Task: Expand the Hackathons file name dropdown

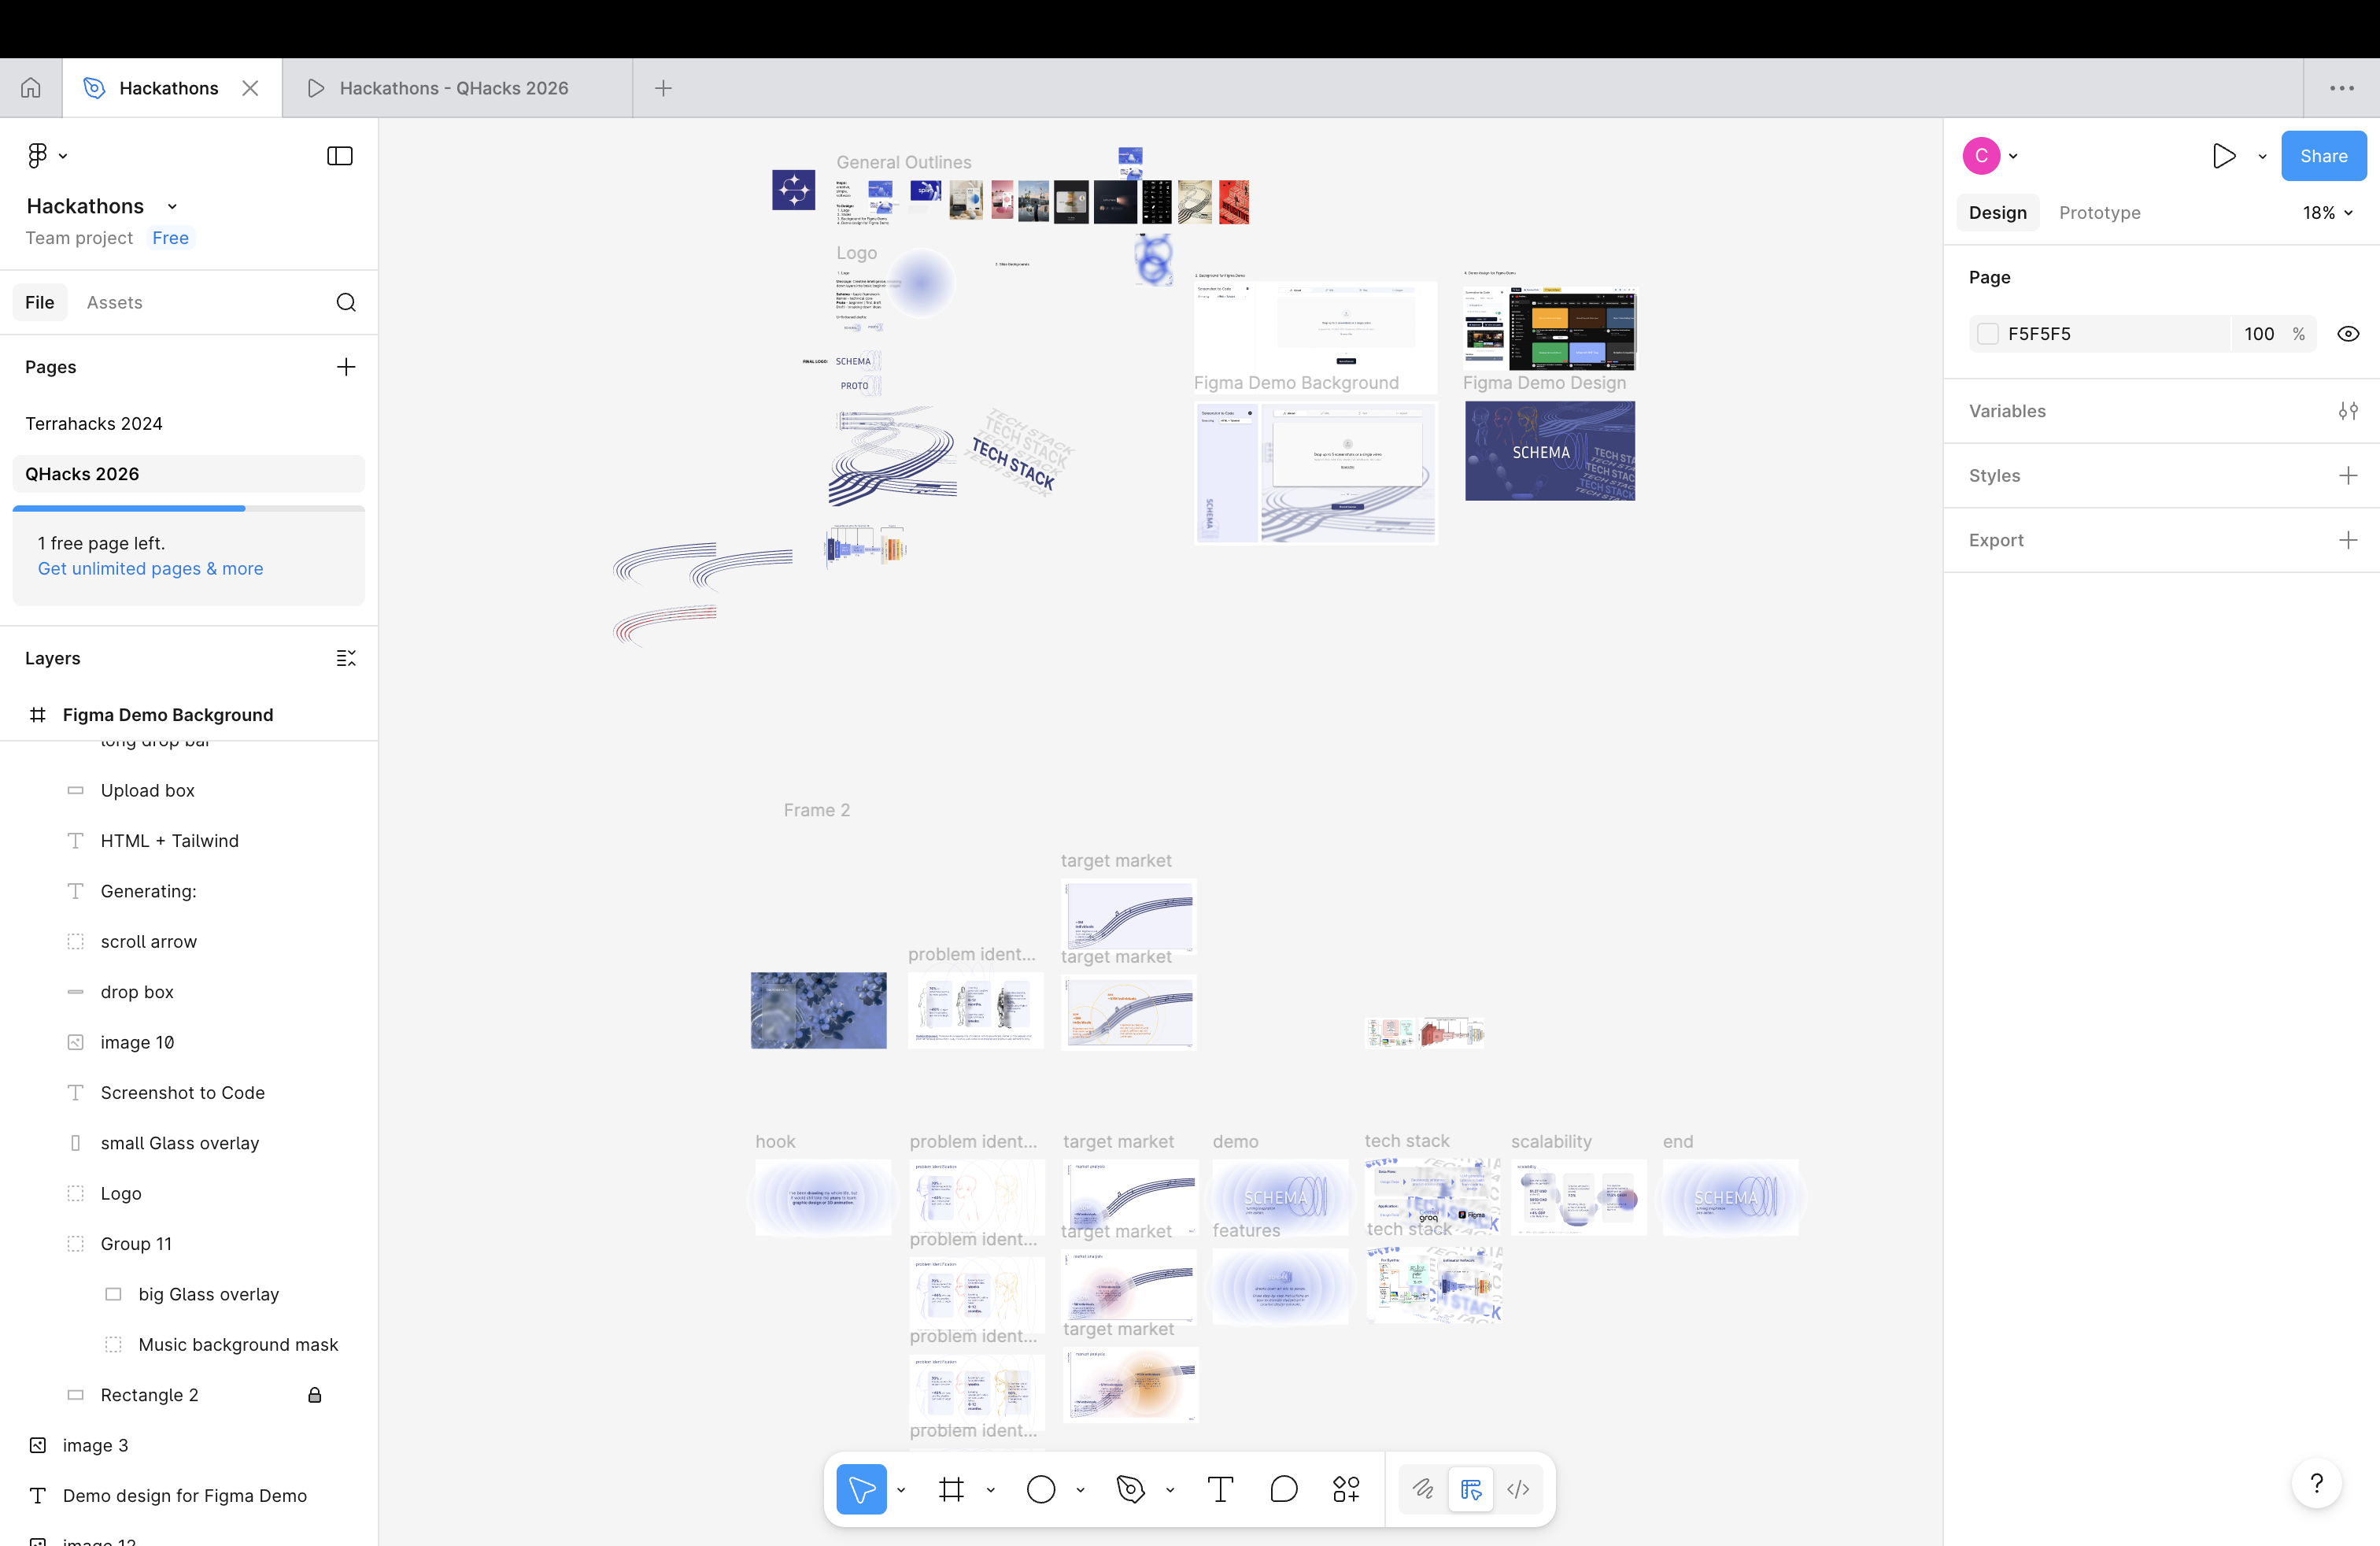Action: (x=172, y=206)
